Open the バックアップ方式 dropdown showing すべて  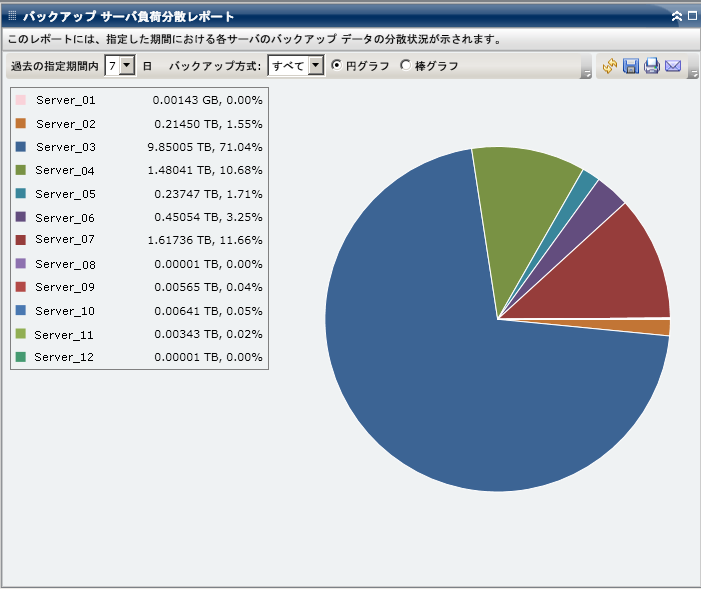296,66
